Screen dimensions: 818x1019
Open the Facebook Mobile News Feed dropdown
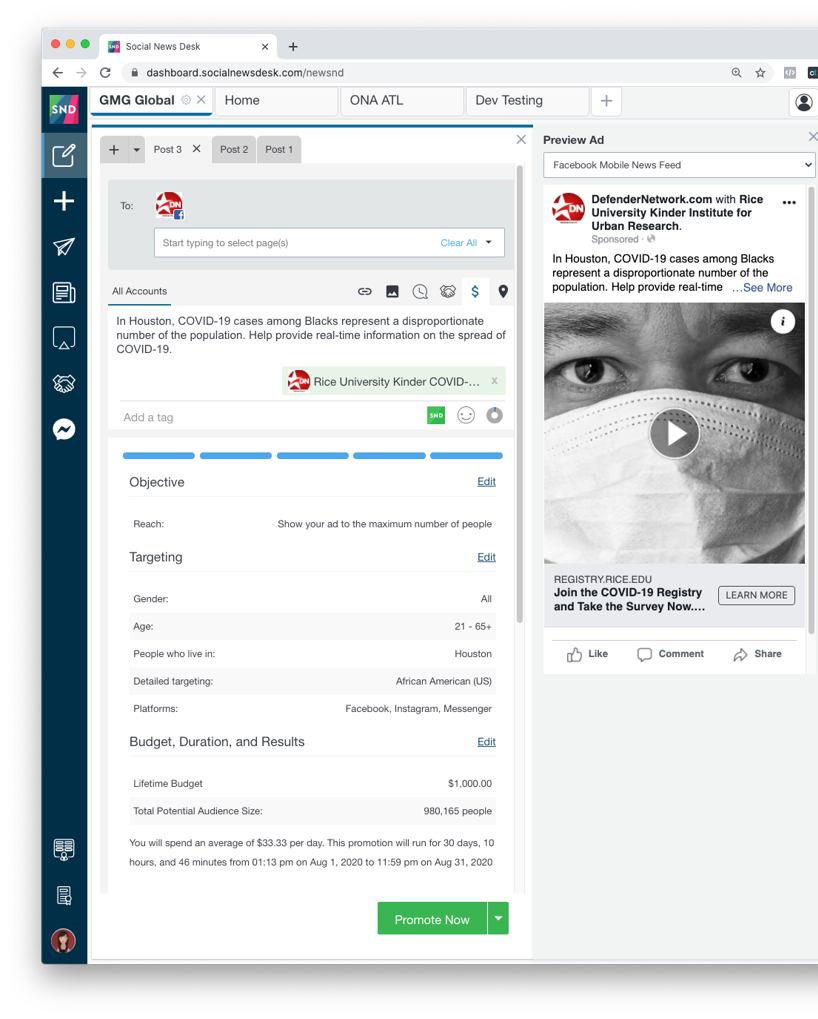coord(679,165)
